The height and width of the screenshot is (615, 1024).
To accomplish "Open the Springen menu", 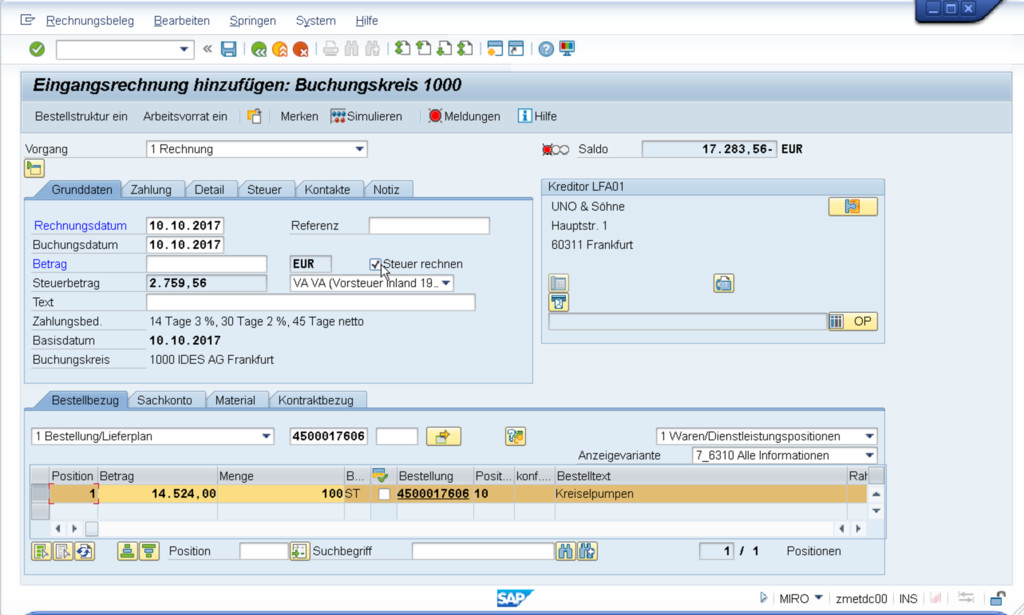I will pyautogui.click(x=253, y=21).
